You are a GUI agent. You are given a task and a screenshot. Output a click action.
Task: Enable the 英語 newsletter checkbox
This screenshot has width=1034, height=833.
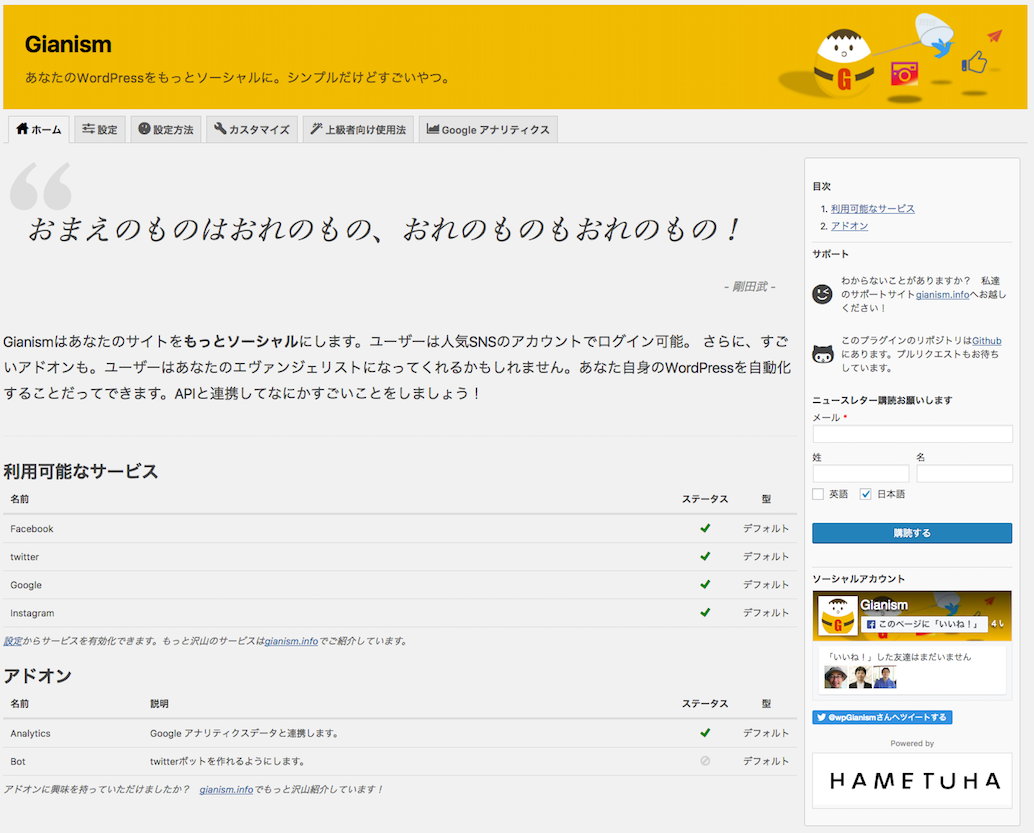818,494
